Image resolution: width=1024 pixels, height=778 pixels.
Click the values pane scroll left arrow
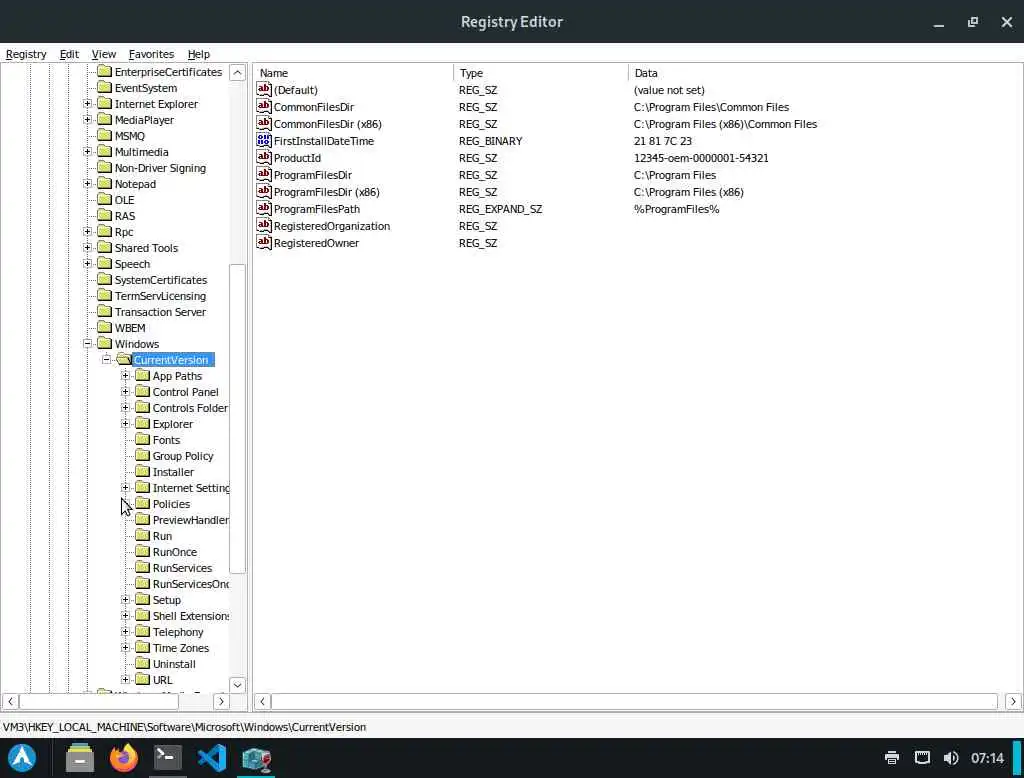(263, 701)
